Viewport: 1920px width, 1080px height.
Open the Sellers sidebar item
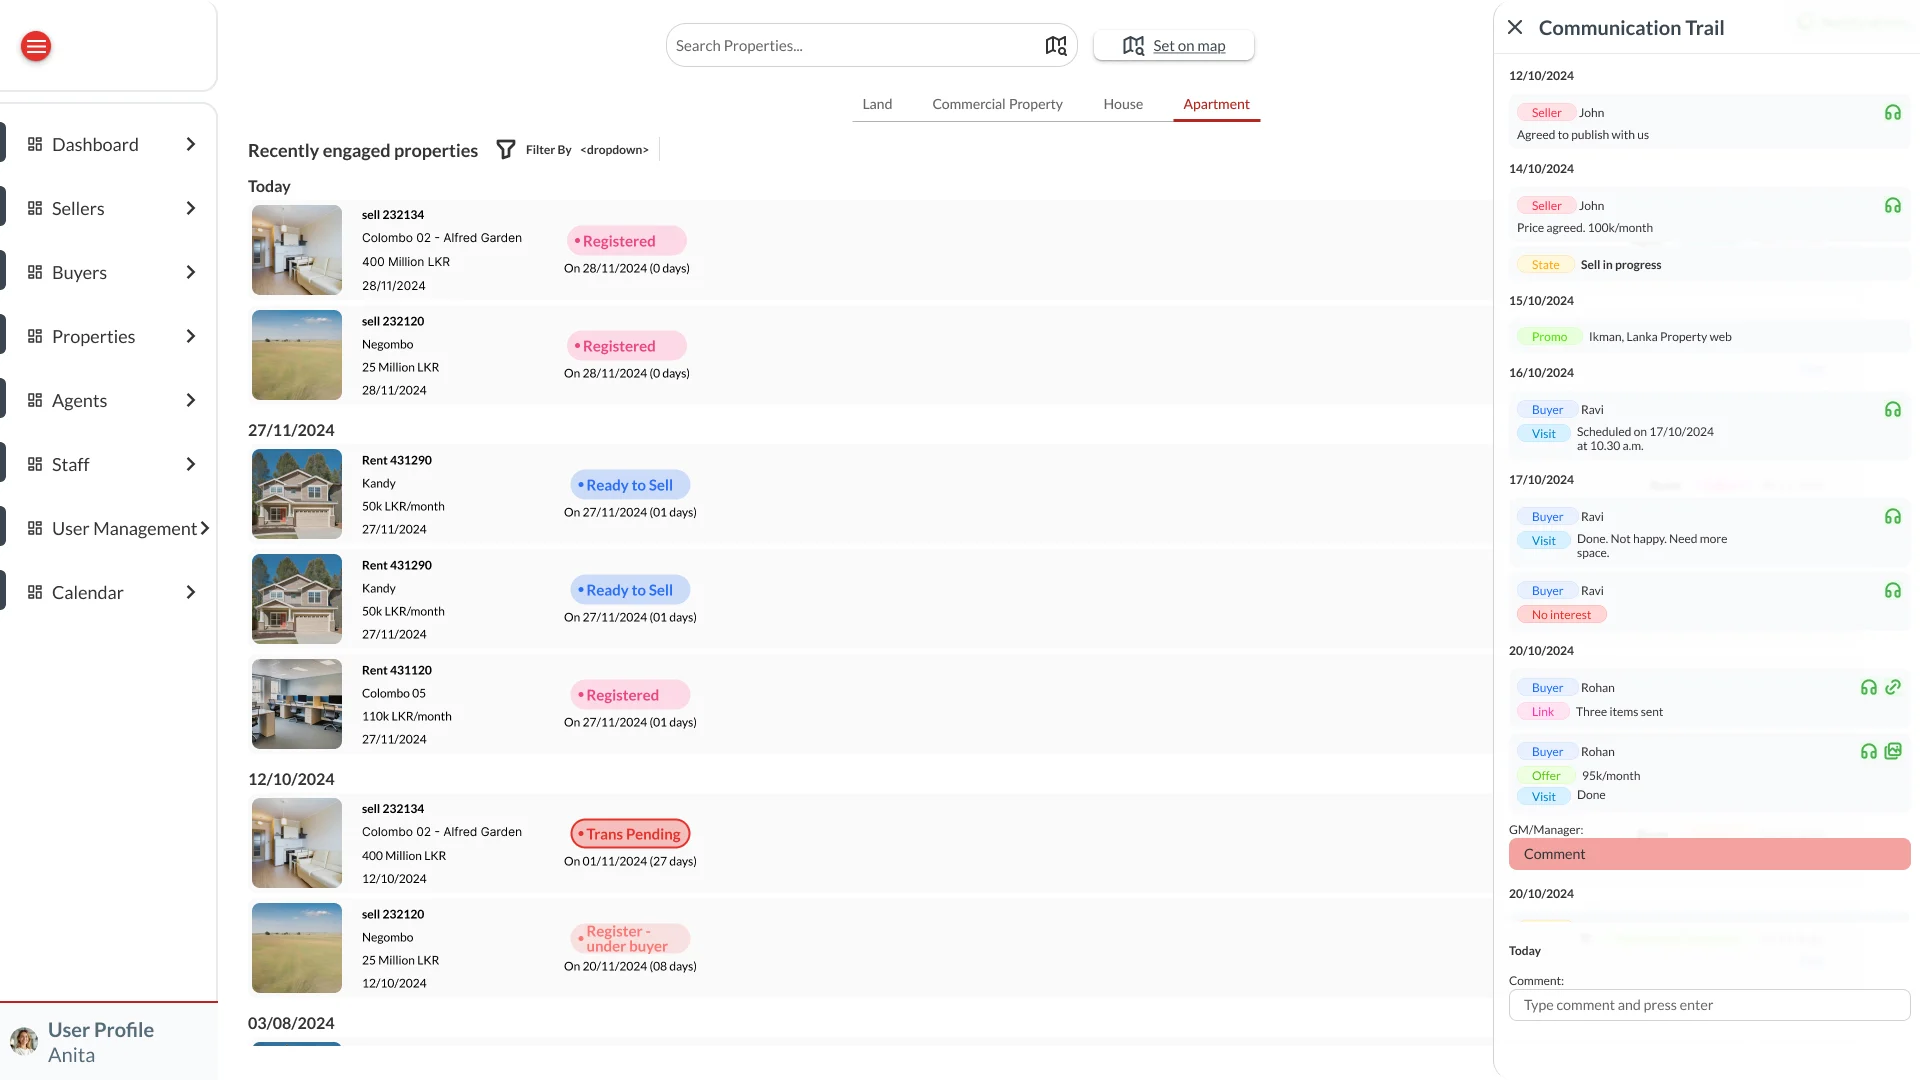(x=111, y=209)
